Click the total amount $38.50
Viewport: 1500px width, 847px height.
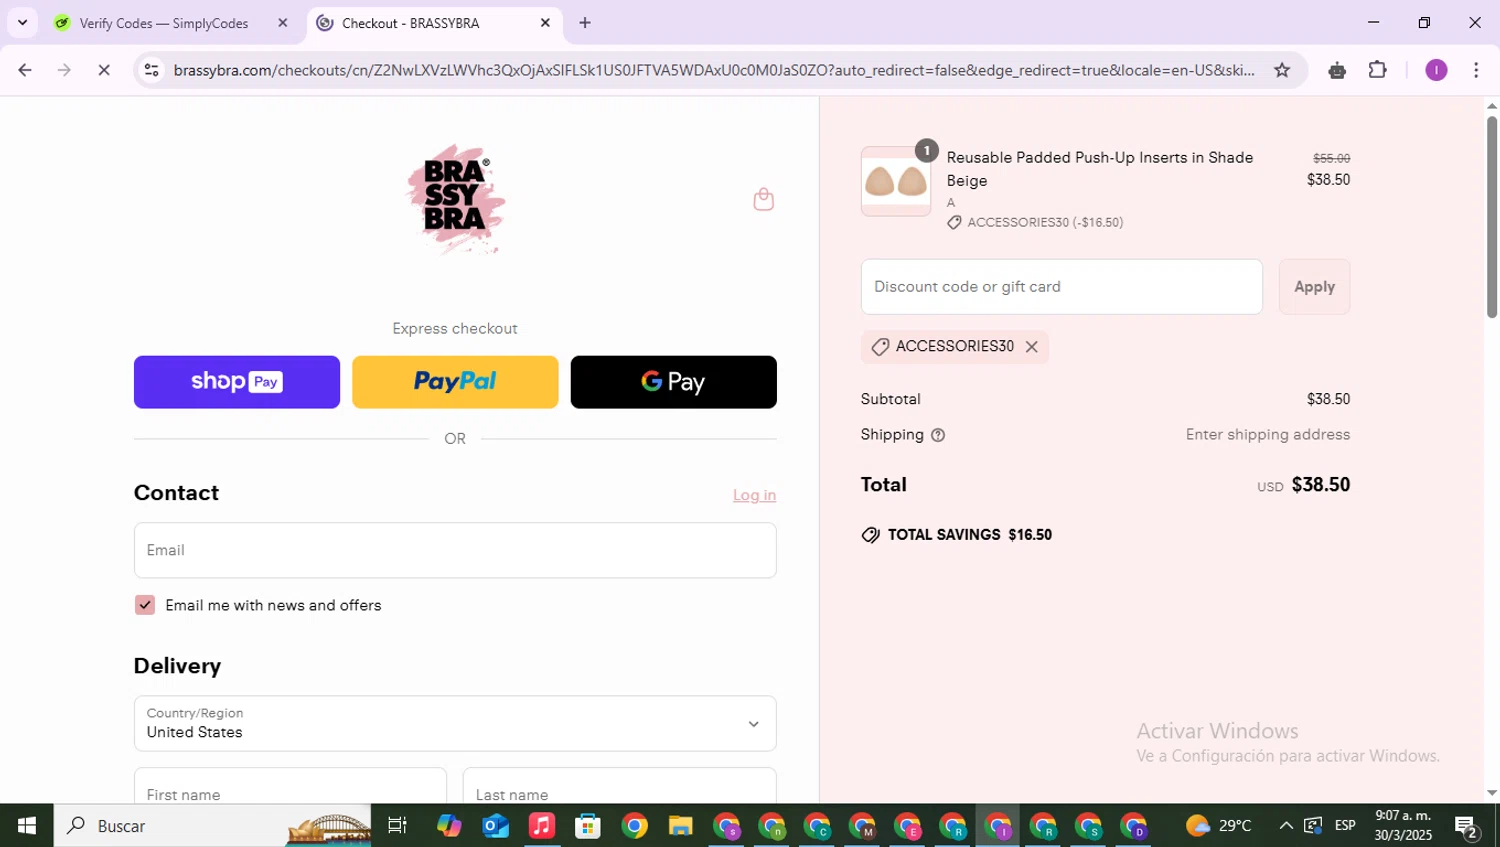(x=1320, y=485)
